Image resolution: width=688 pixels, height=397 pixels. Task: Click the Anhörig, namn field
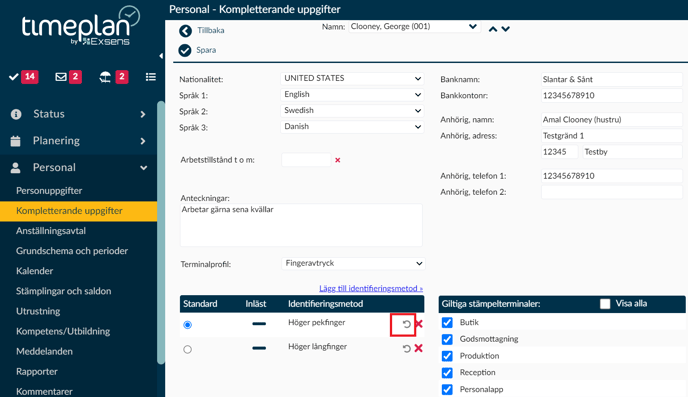point(612,120)
